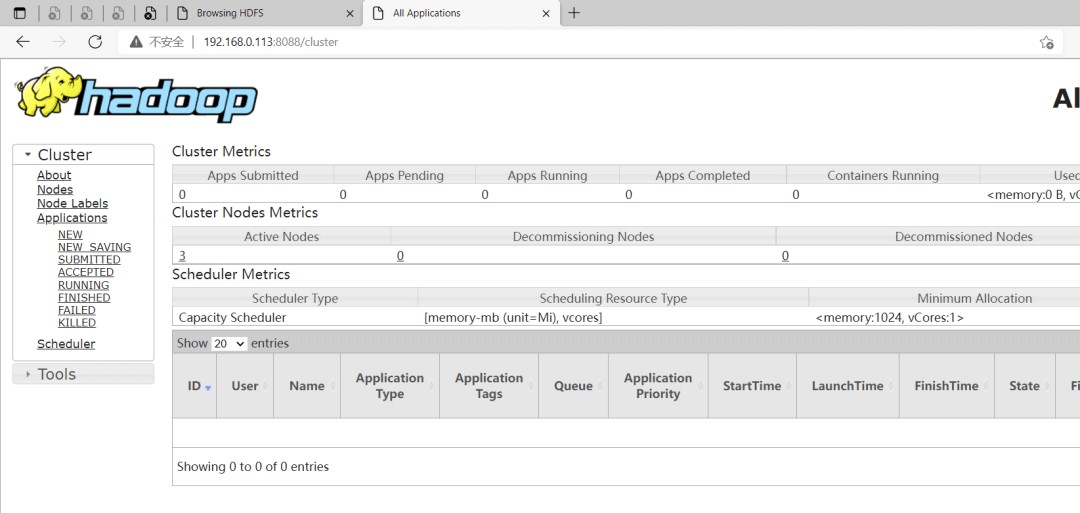Close the Browsing HDFS tab
The width and height of the screenshot is (1080, 513).
(x=349, y=14)
